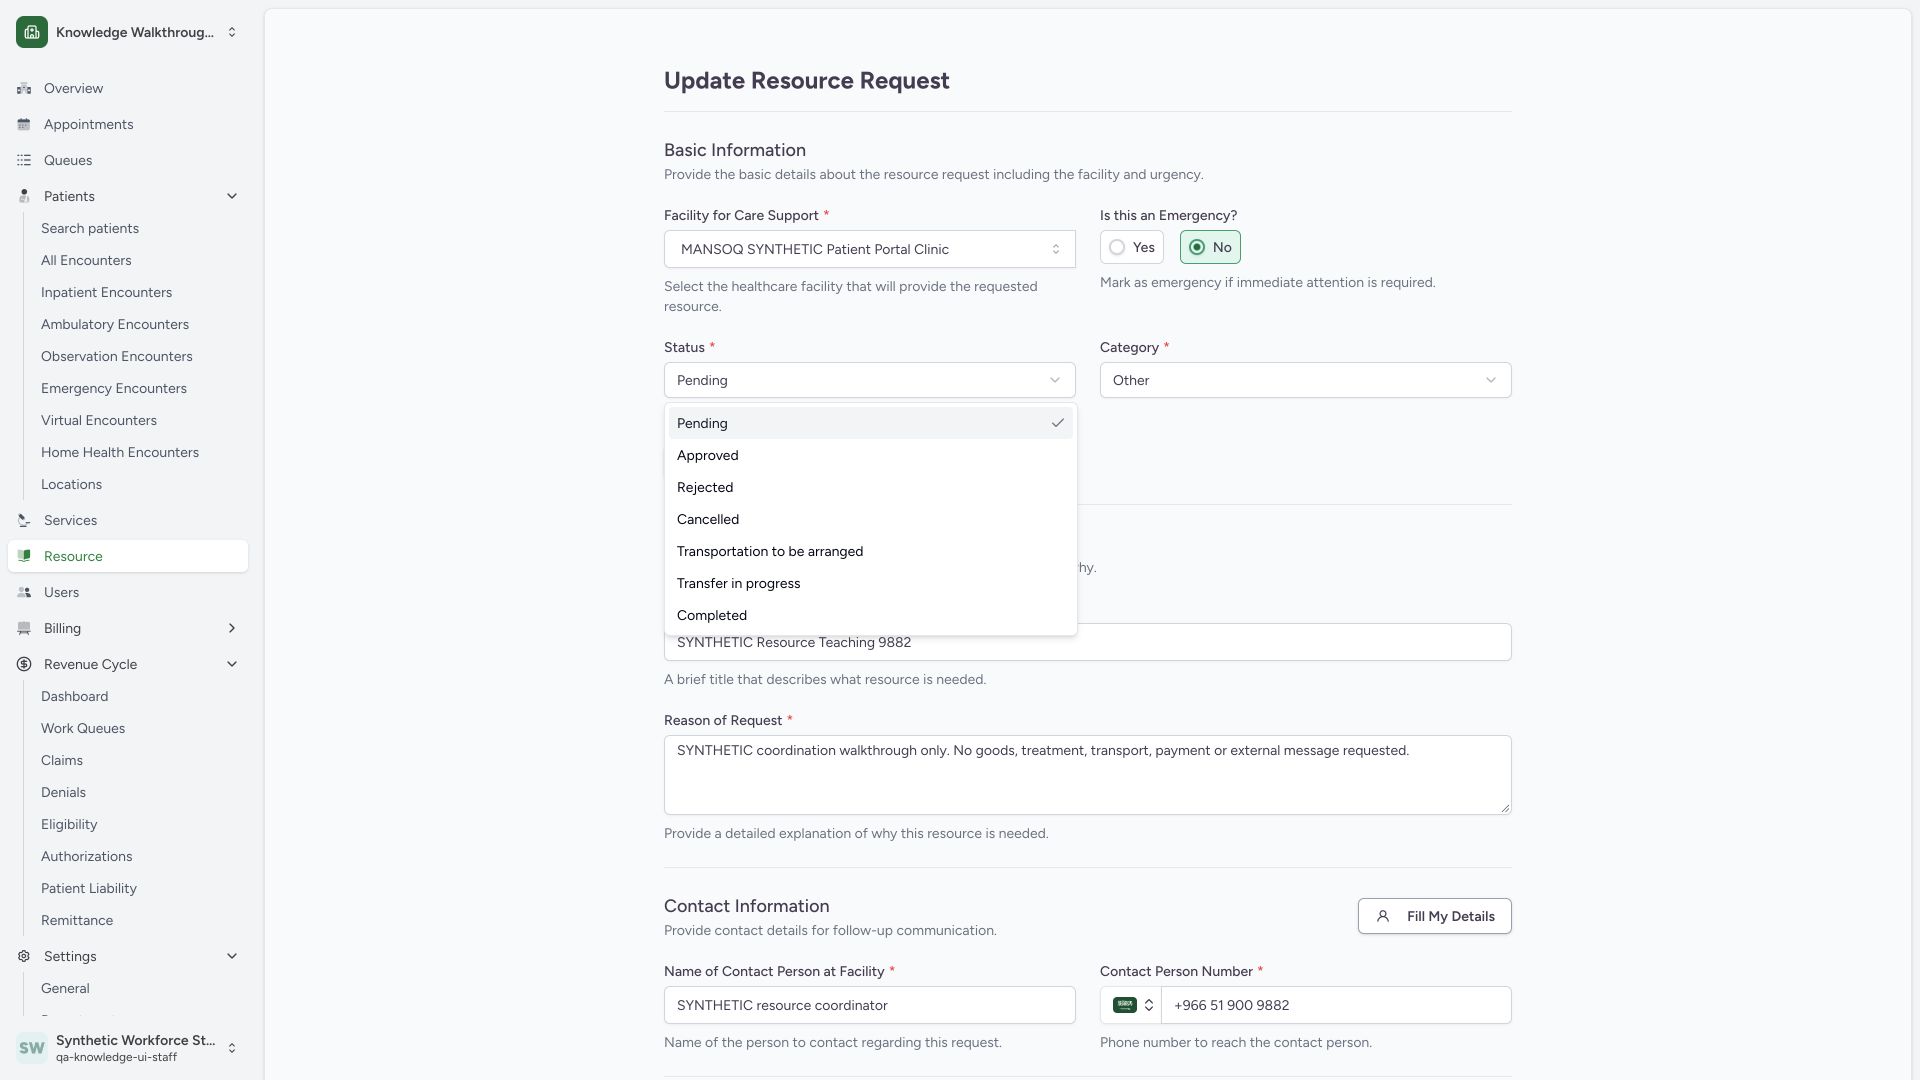Click the Billing sidebar icon
1920x1080 pixels.
[x=24, y=628]
